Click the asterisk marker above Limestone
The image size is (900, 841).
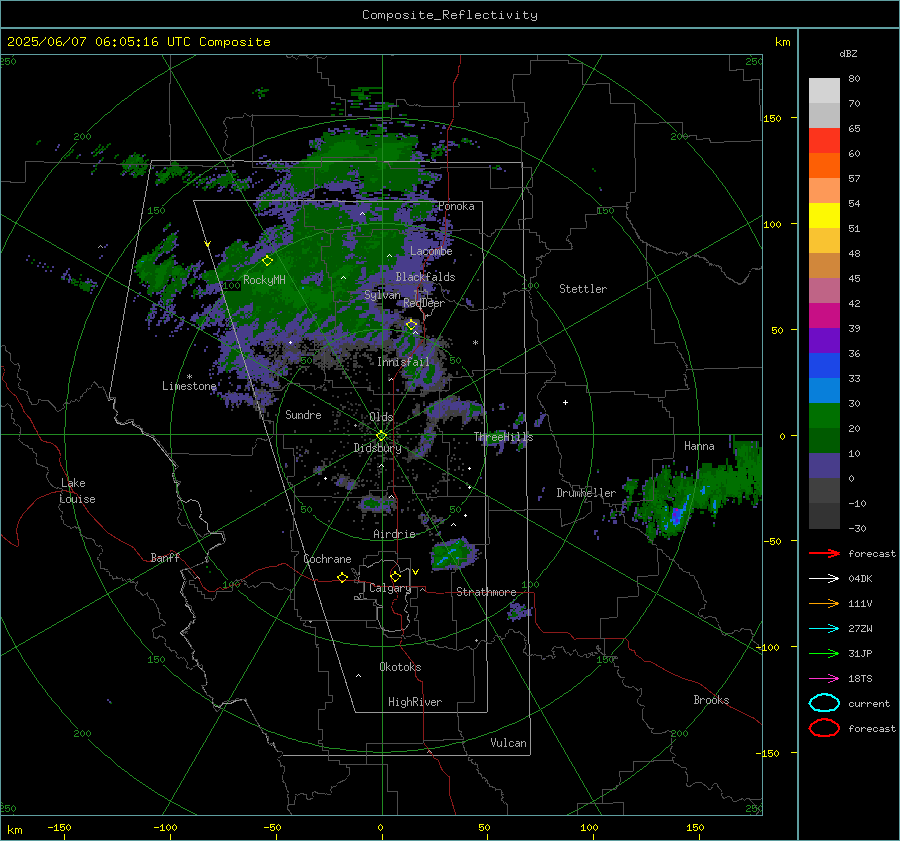click(189, 377)
